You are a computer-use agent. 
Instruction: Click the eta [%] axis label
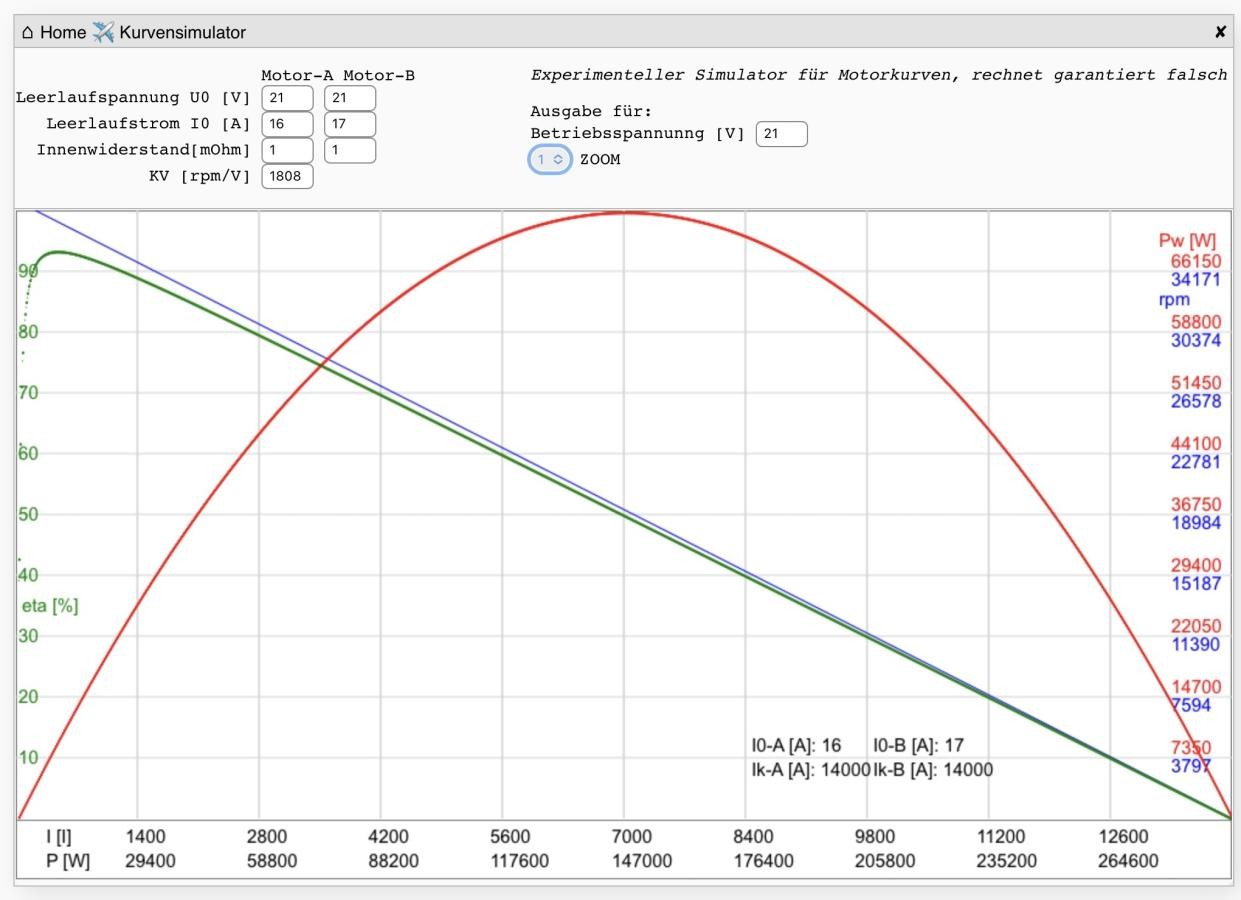click(x=50, y=606)
